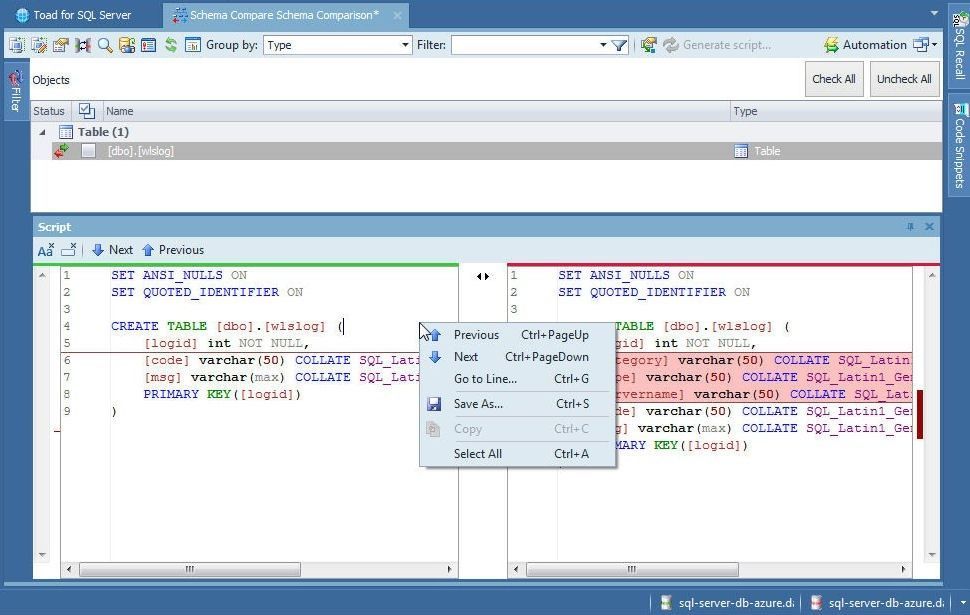
Task: Select the [dbo].[wlslog] table row name
Action: (x=140, y=151)
